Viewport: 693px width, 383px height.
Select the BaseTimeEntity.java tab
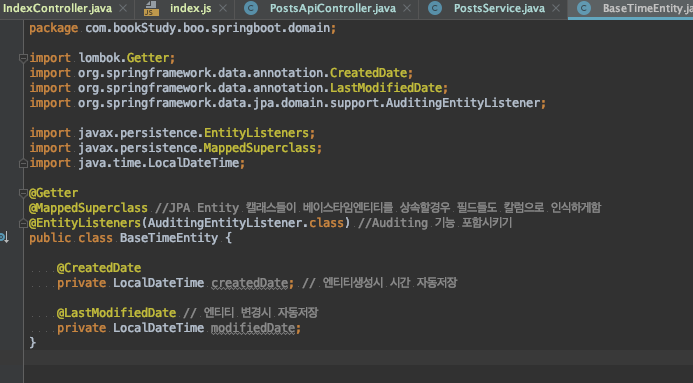pyautogui.click(x=647, y=8)
